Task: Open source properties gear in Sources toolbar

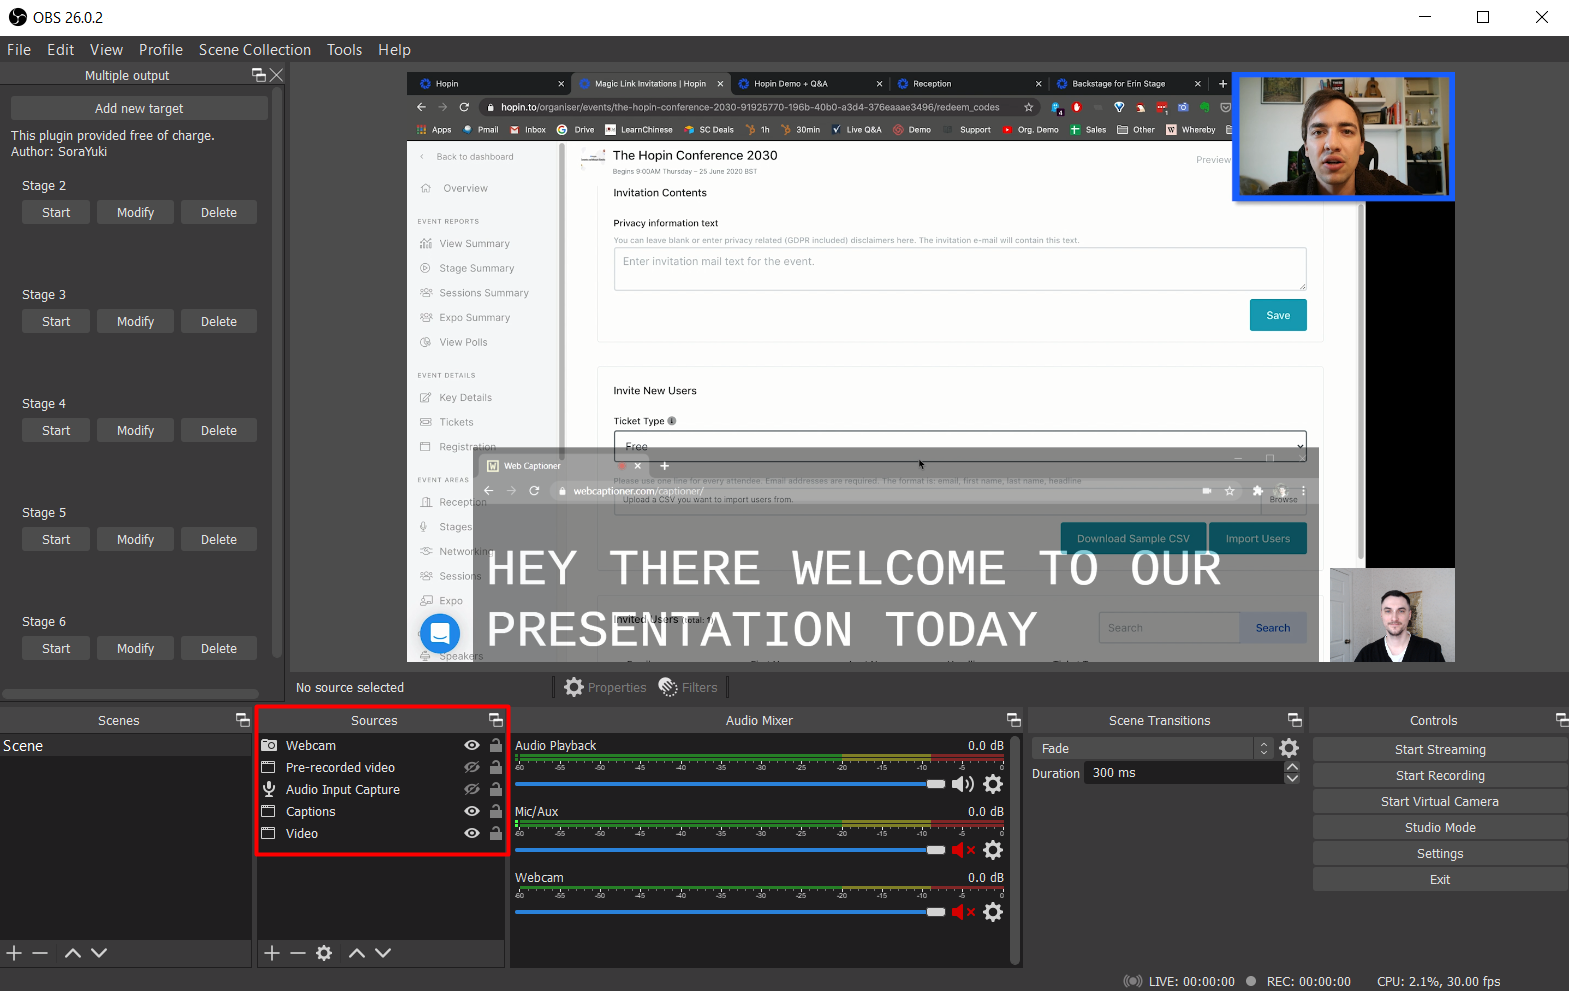Action: (324, 953)
